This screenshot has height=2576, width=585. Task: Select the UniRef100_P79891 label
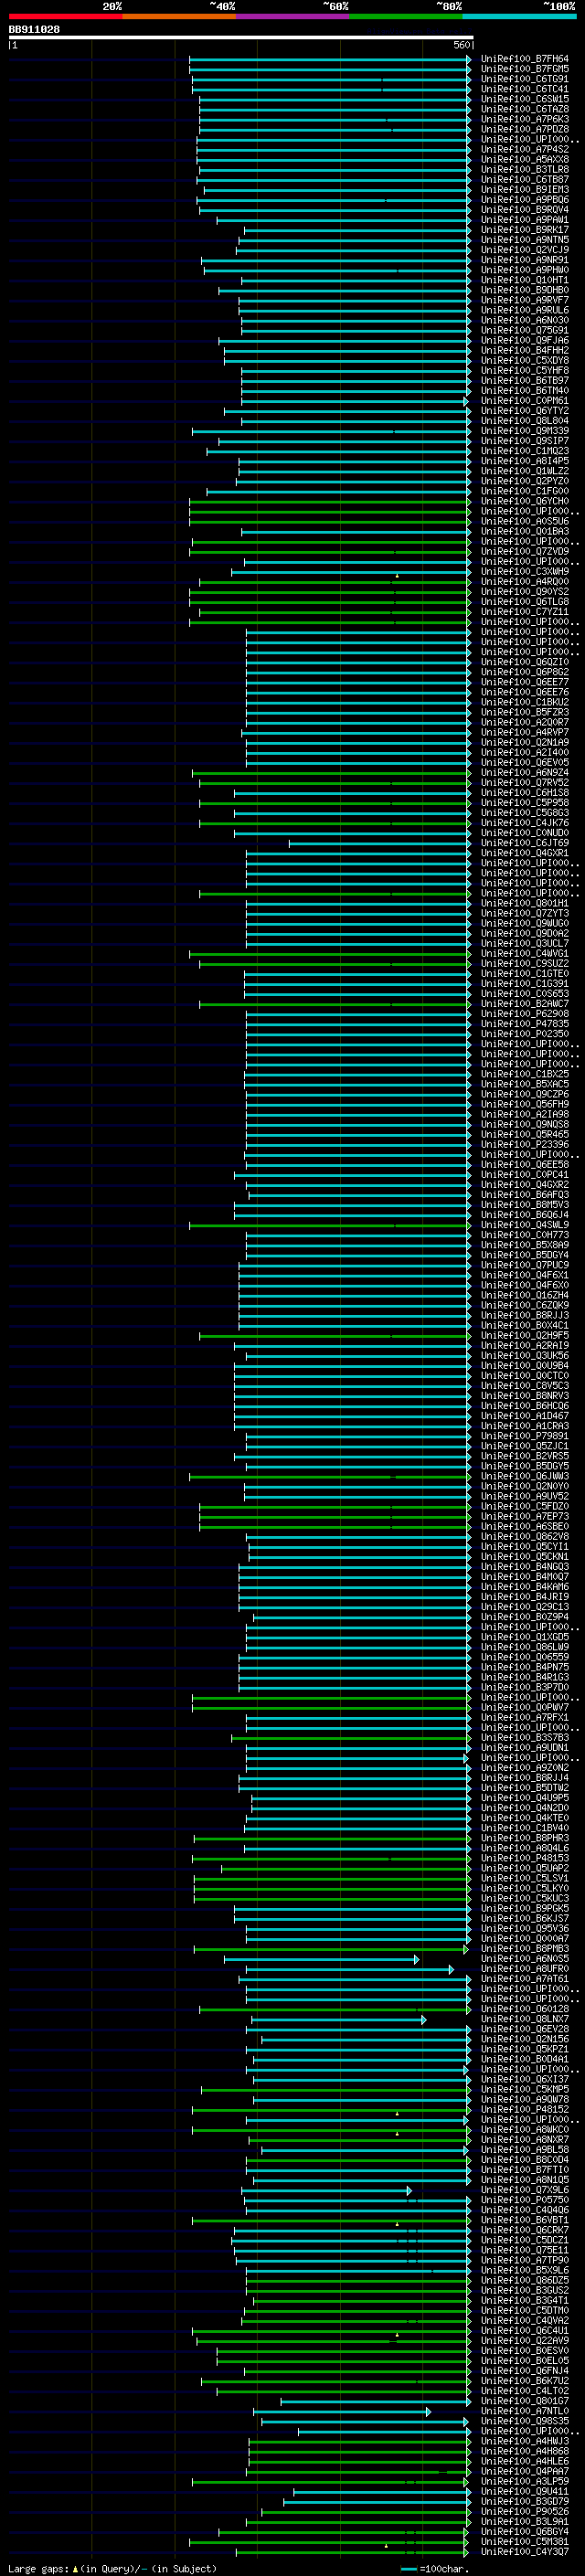pos(524,1435)
